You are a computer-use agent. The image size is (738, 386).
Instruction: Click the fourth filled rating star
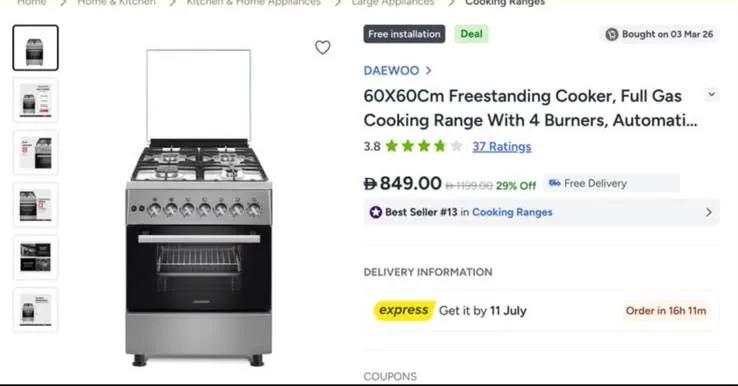click(440, 146)
